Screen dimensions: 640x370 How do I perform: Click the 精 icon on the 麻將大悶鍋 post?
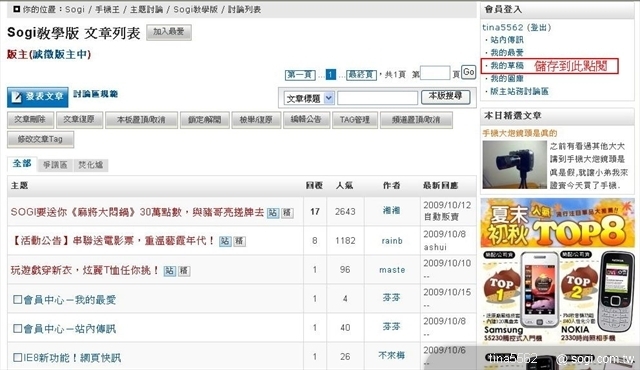click(287, 213)
